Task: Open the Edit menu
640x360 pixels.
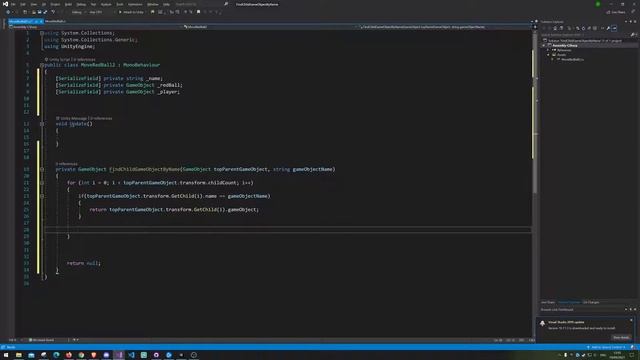Action: [x=23, y=4]
